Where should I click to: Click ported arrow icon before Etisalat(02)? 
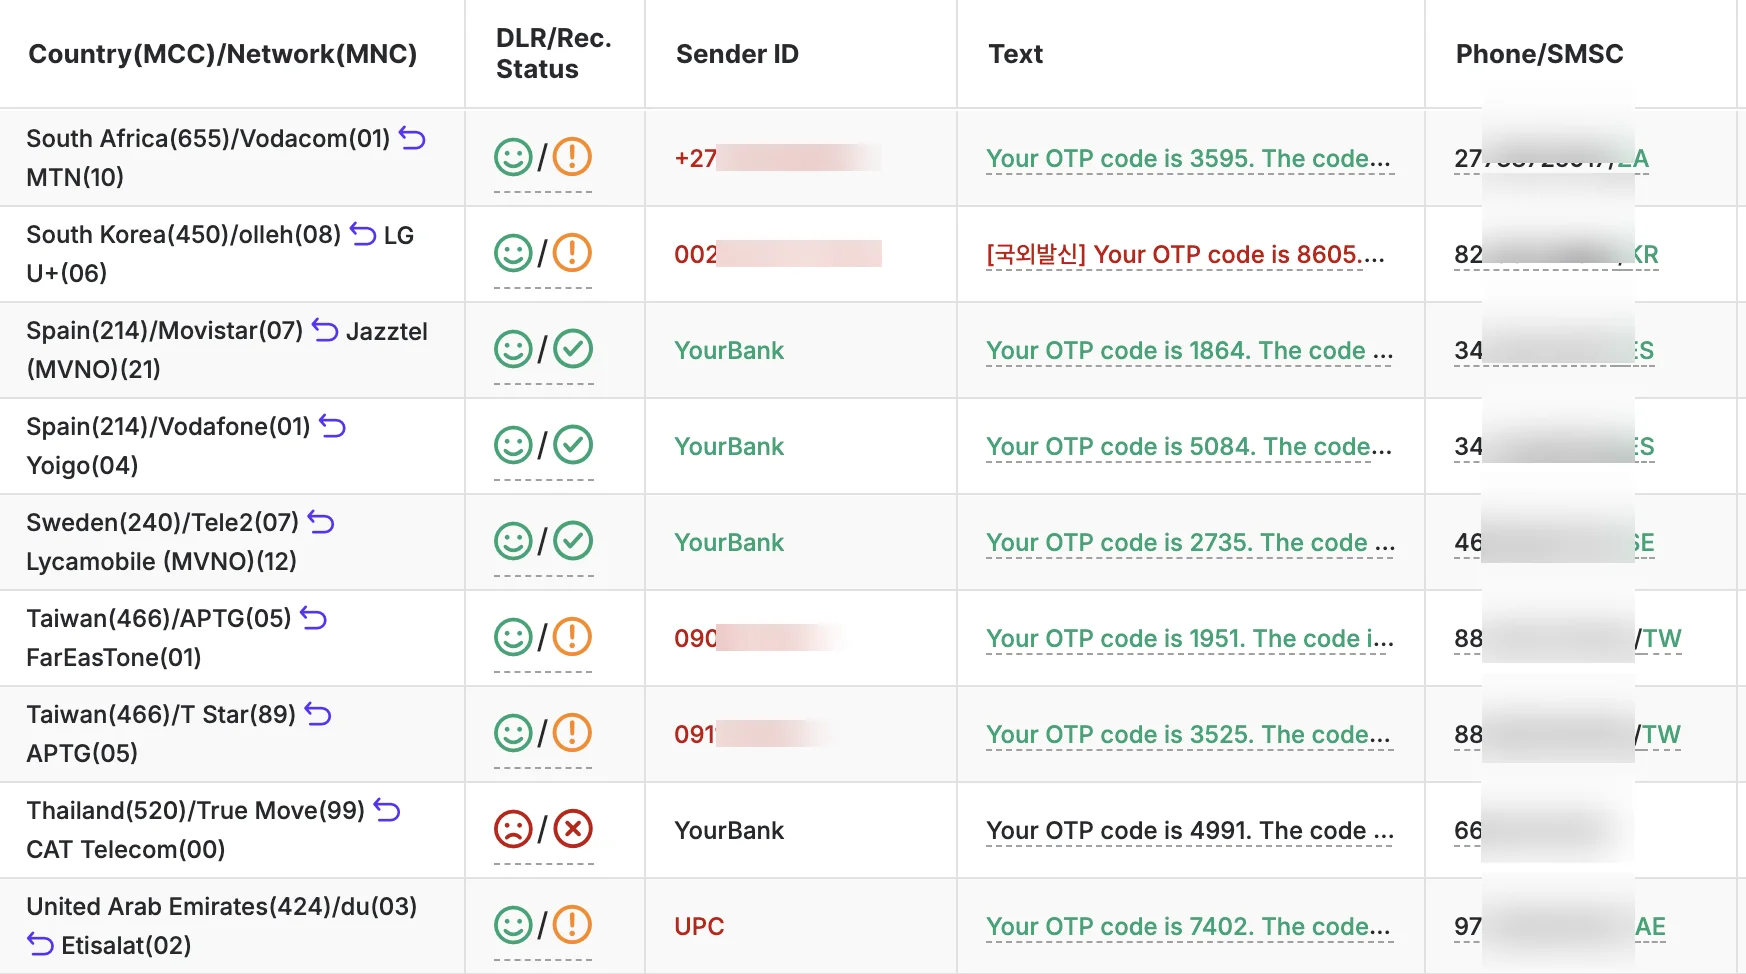[x=40, y=944]
